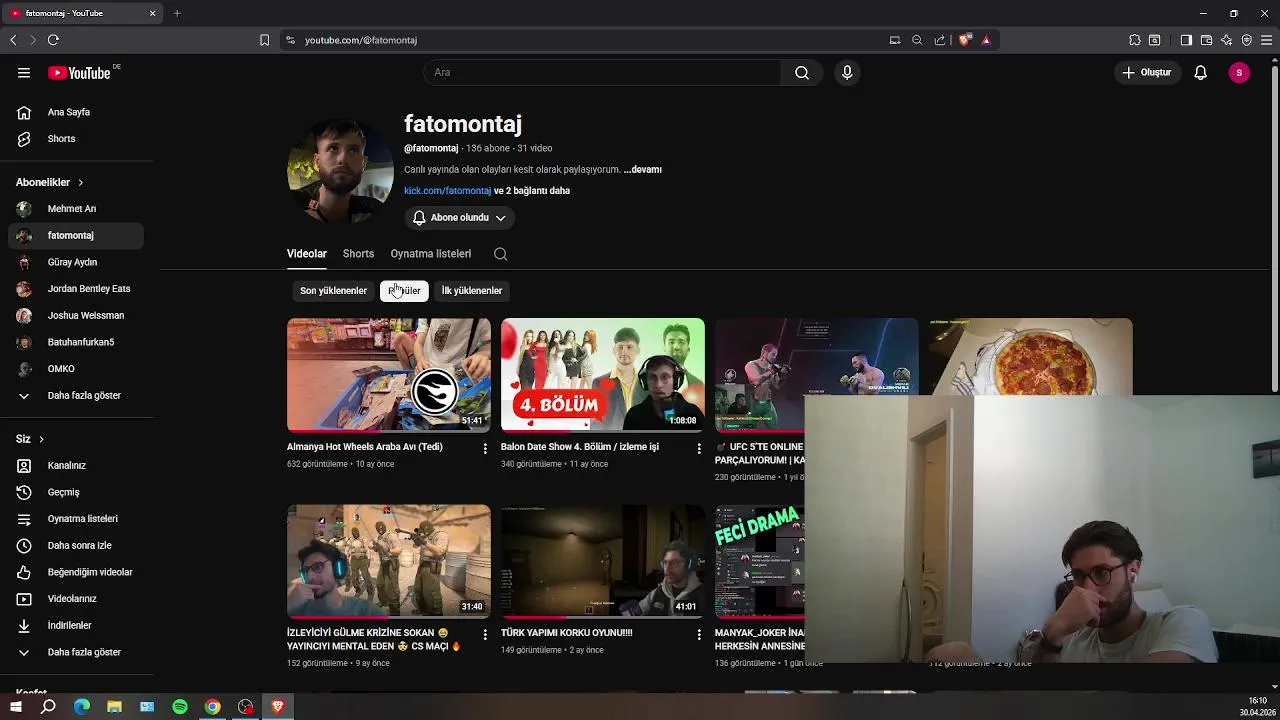Open ve 2 bağlantı daha links
The image size is (1280, 720).
coord(532,191)
